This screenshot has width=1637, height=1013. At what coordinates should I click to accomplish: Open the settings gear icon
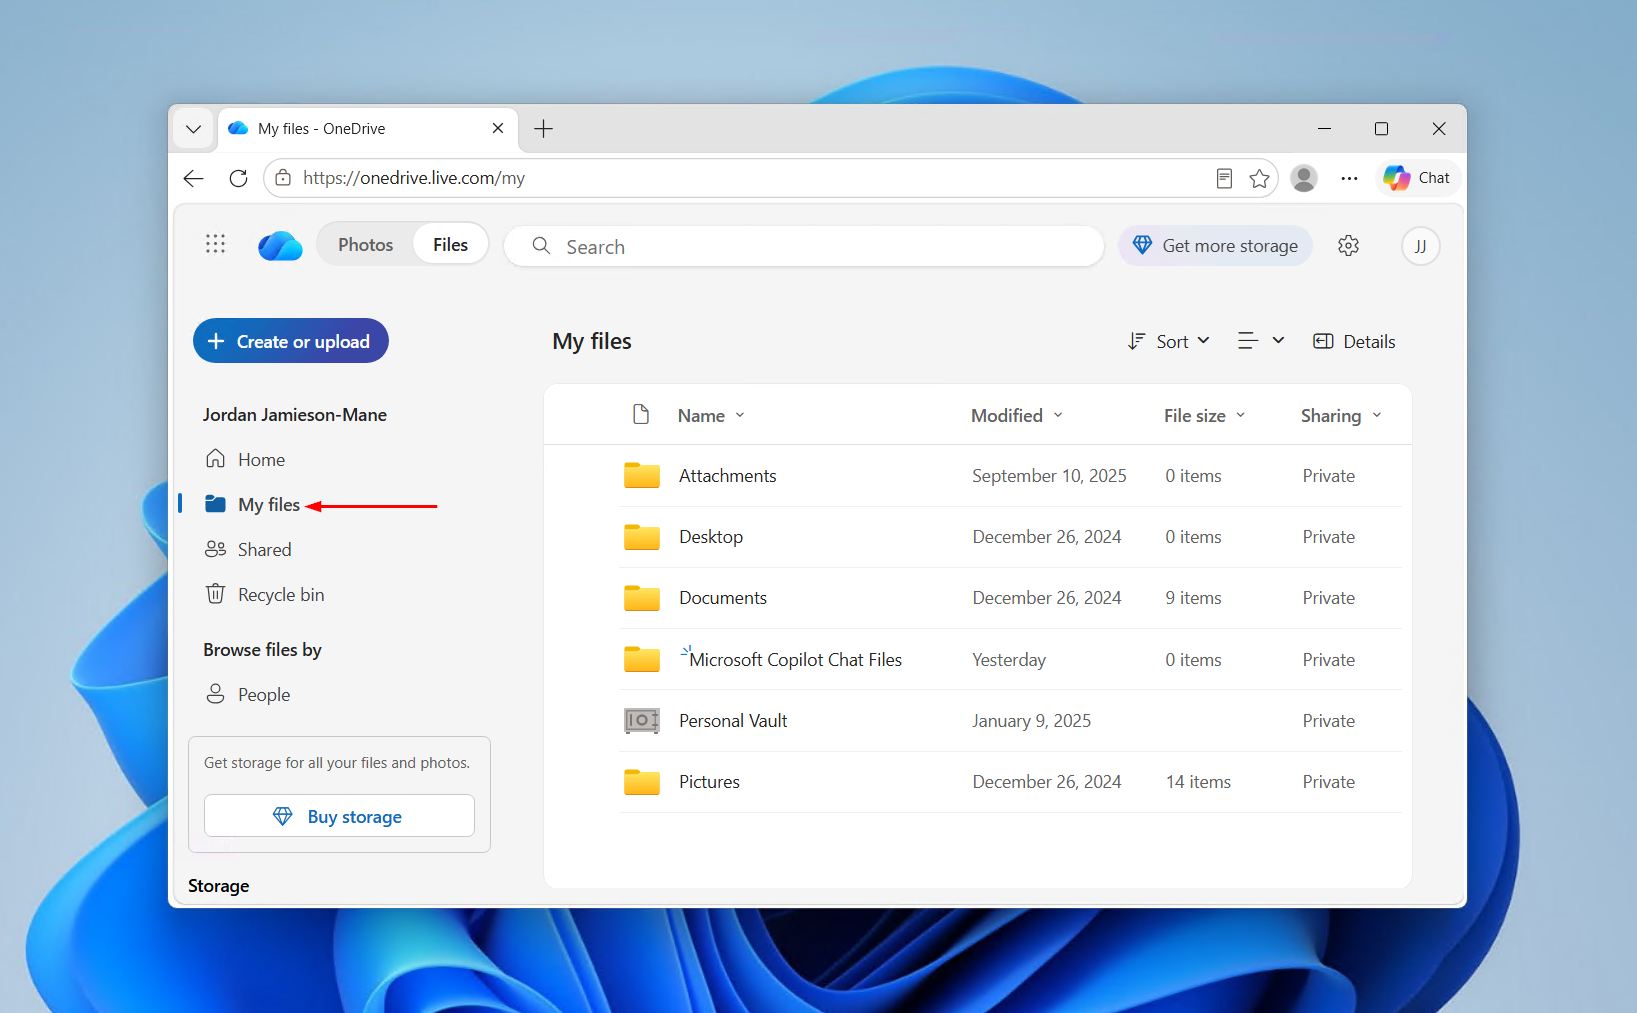click(1348, 246)
